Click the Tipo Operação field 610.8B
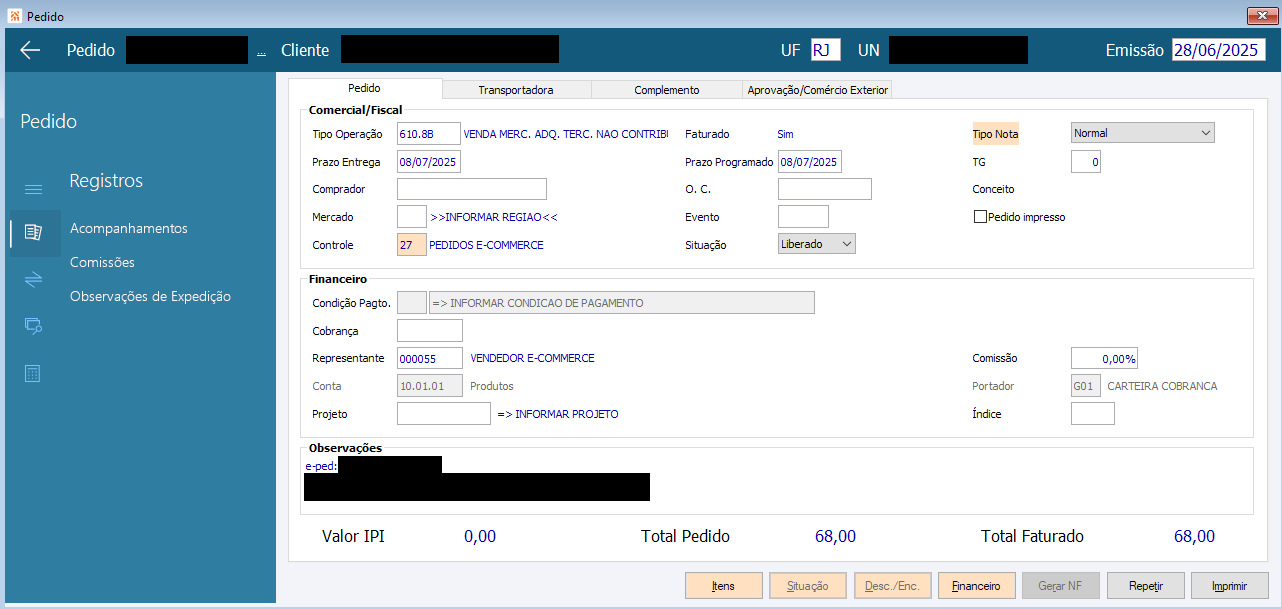The height and width of the screenshot is (609, 1282). 429,133
